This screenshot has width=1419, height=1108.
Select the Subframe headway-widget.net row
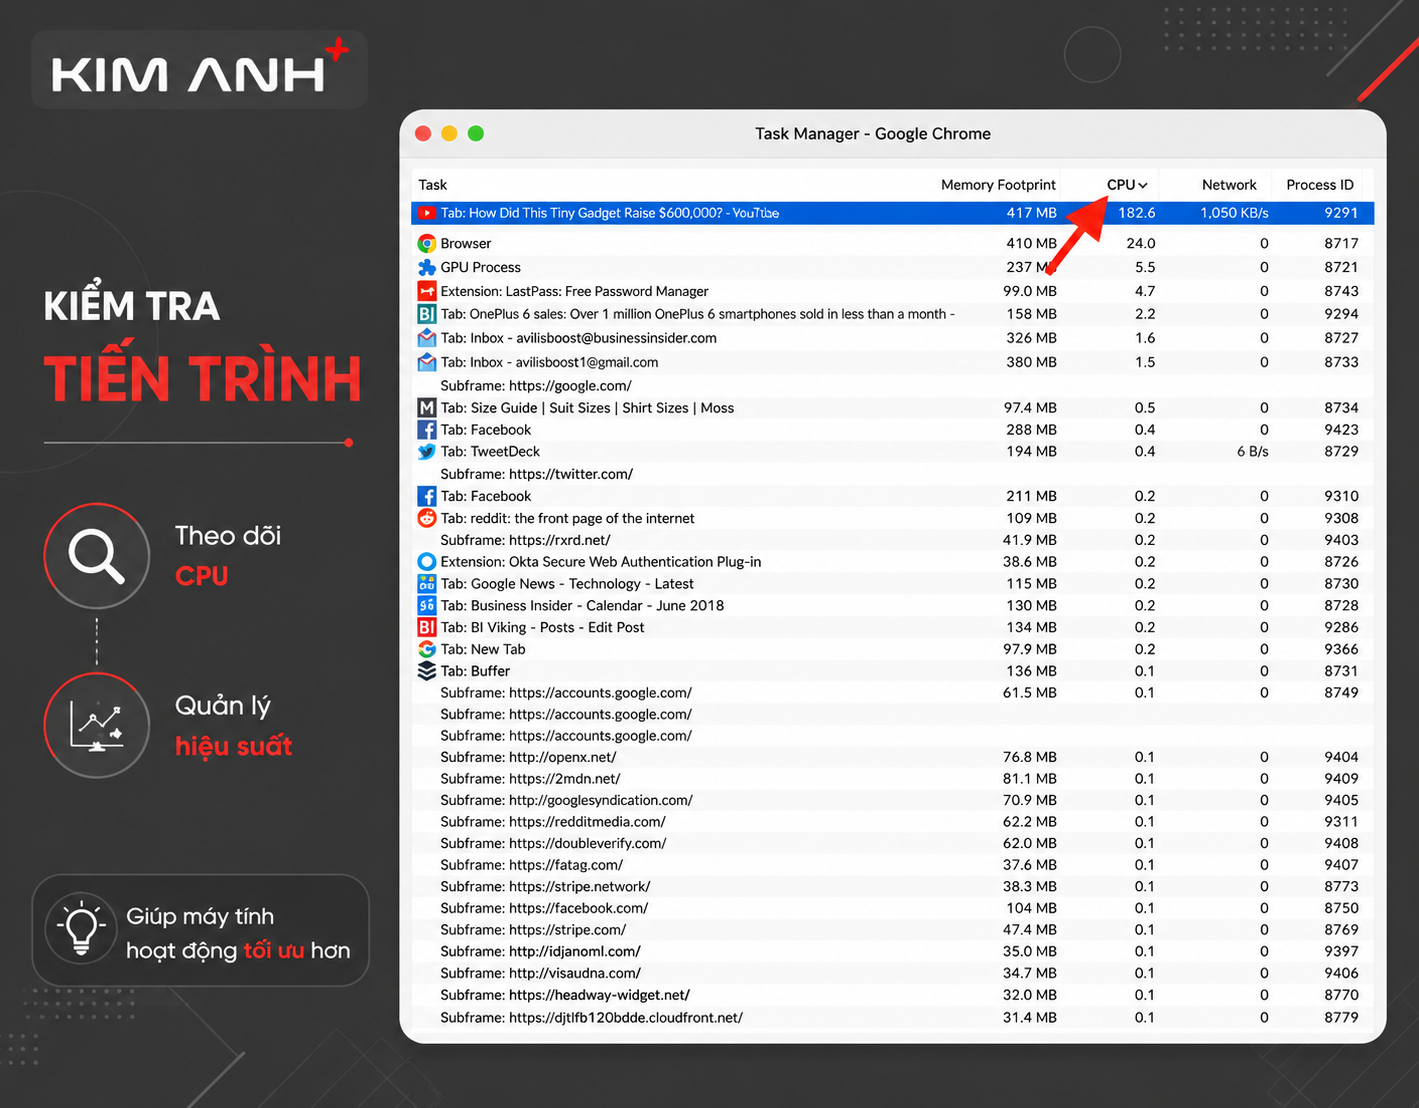point(892,995)
